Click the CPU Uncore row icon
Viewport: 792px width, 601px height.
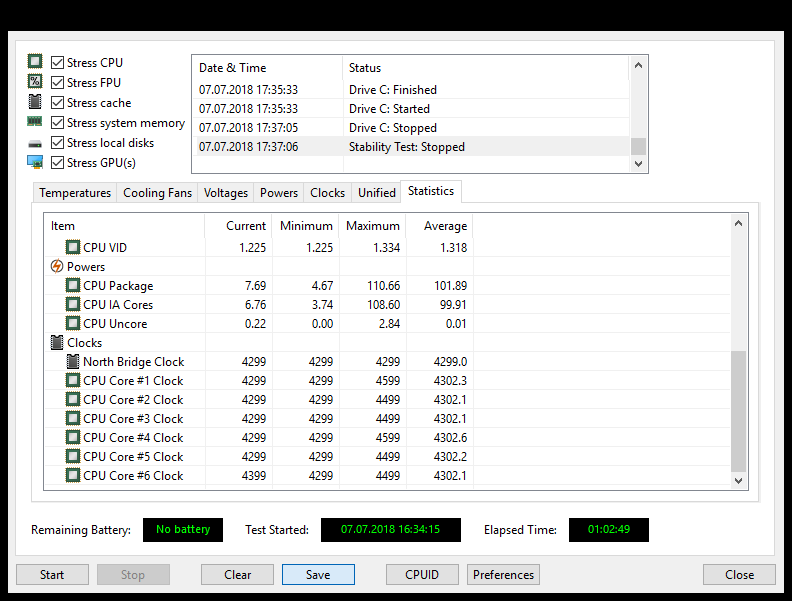coord(73,323)
